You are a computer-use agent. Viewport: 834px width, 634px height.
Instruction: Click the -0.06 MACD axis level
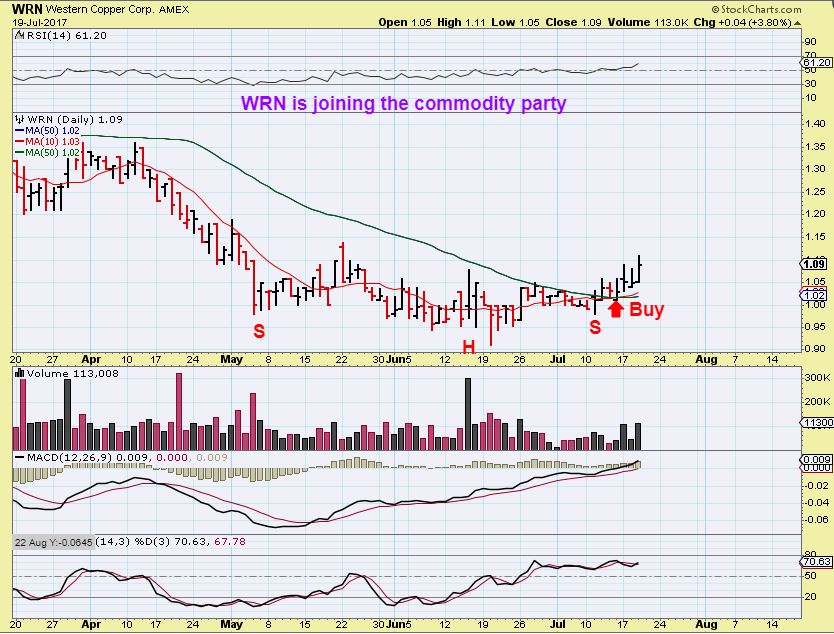[x=816, y=520]
